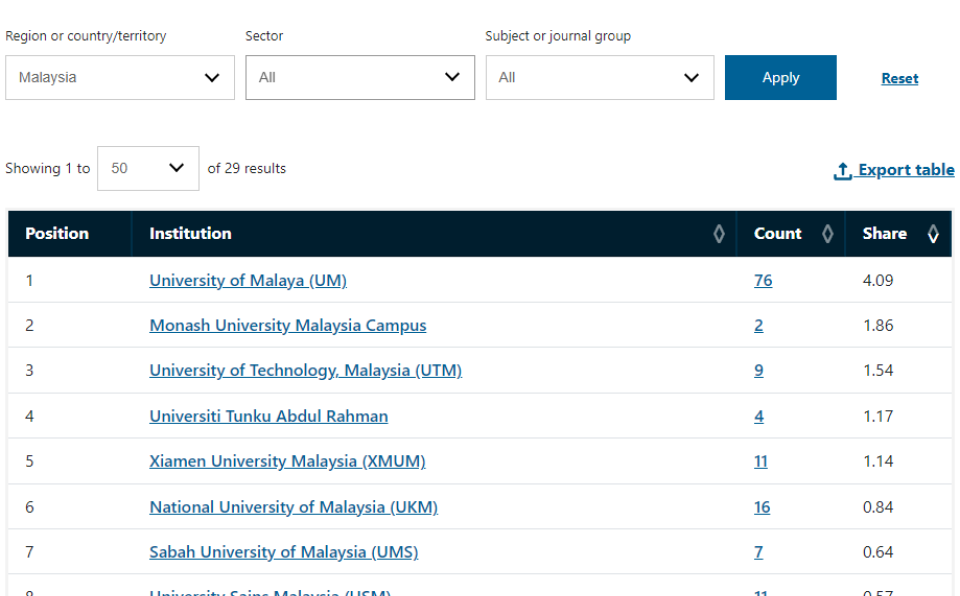The image size is (960, 596).
Task: Open Monash University Malaysia Campus link
Action: coord(287,325)
